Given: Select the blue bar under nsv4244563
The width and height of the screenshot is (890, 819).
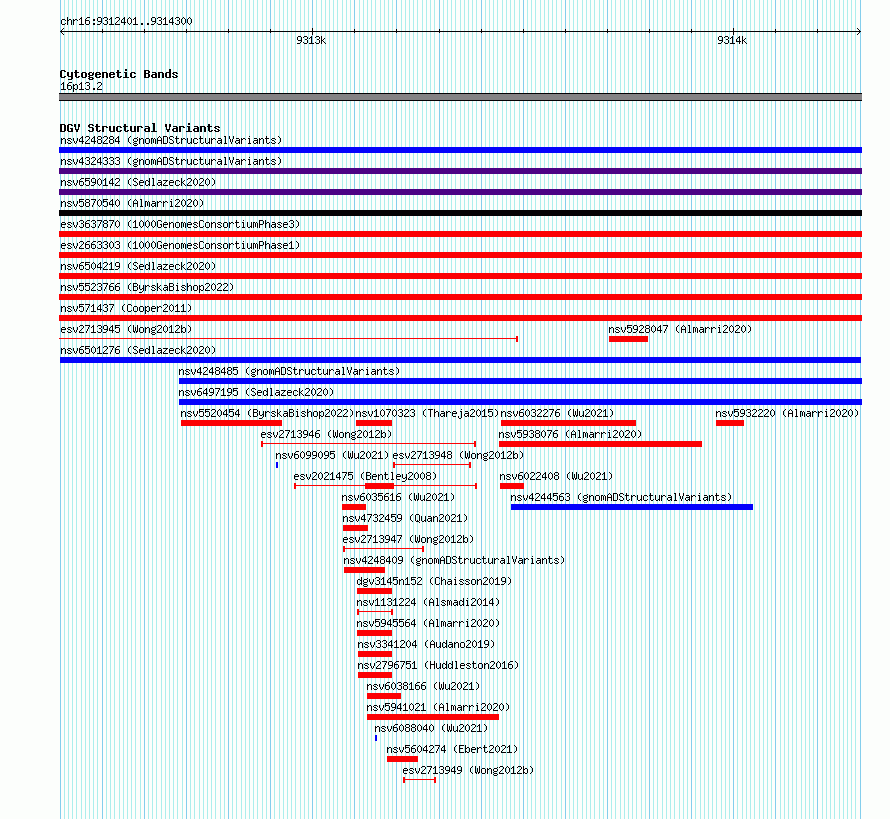Looking at the screenshot, I should click(632, 507).
